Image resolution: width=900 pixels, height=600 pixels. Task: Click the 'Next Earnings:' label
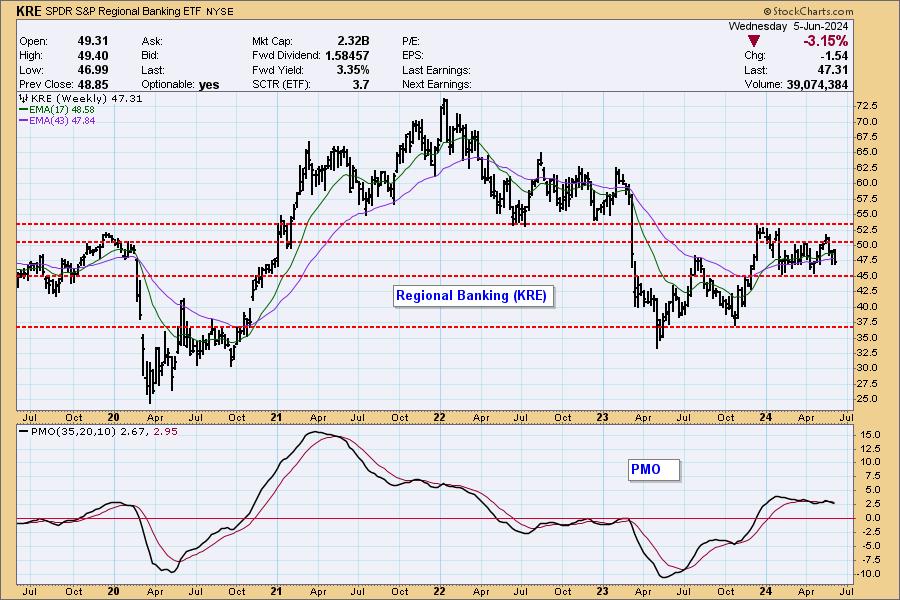[437, 84]
